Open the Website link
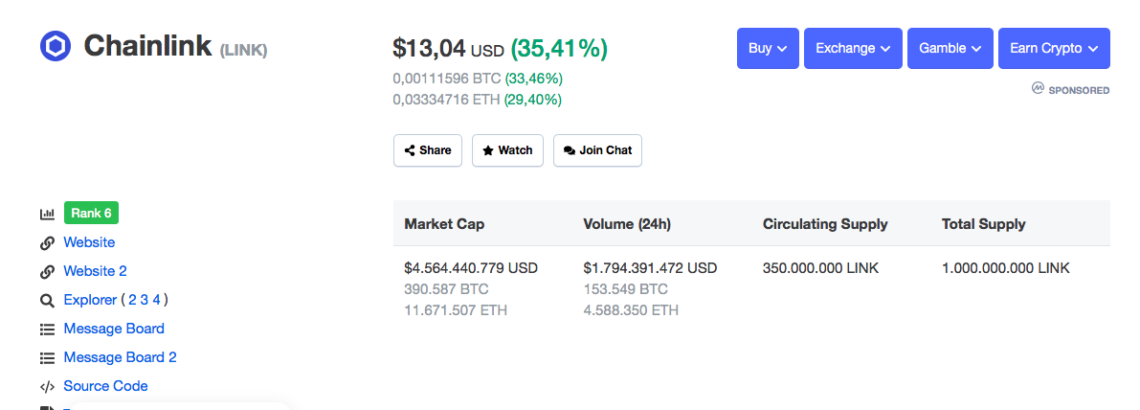The image size is (1140, 410). (x=89, y=243)
